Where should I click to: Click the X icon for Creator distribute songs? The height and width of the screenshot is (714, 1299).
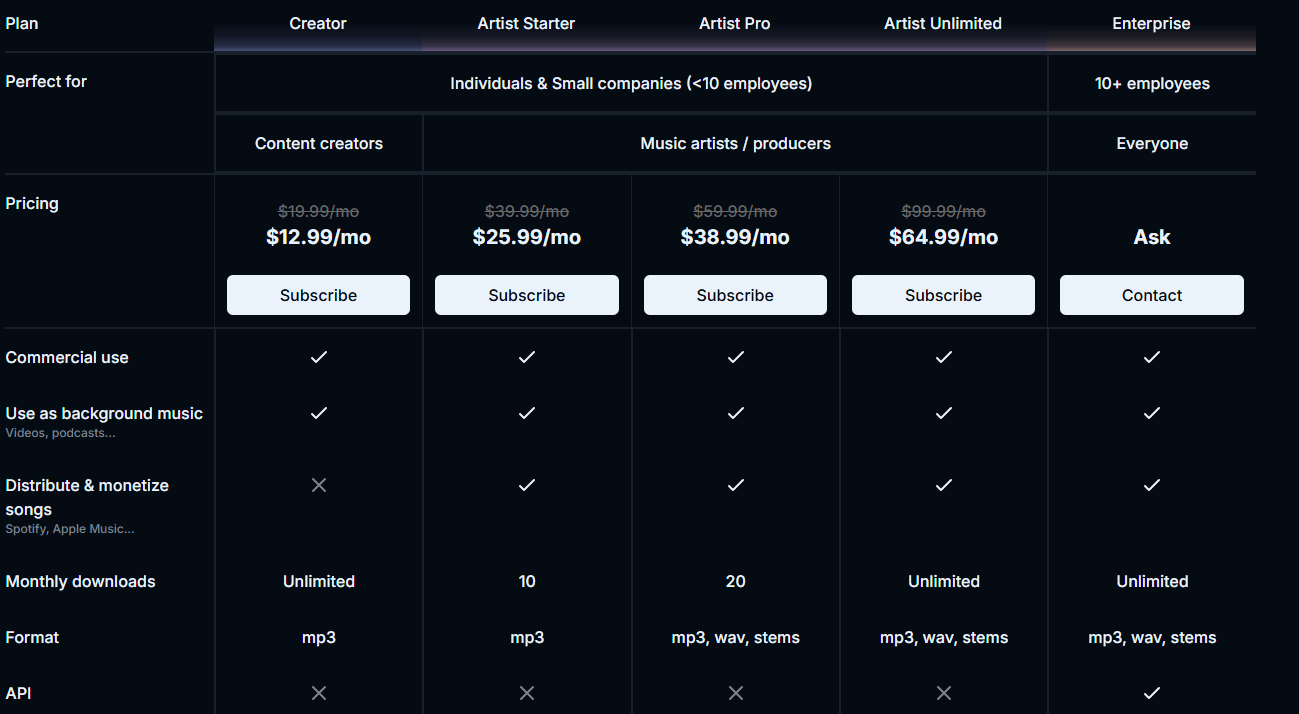pos(318,485)
